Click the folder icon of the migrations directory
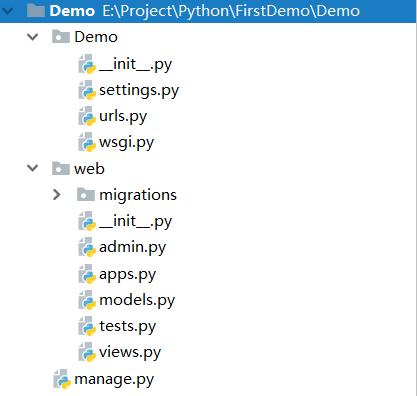 pos(86,194)
